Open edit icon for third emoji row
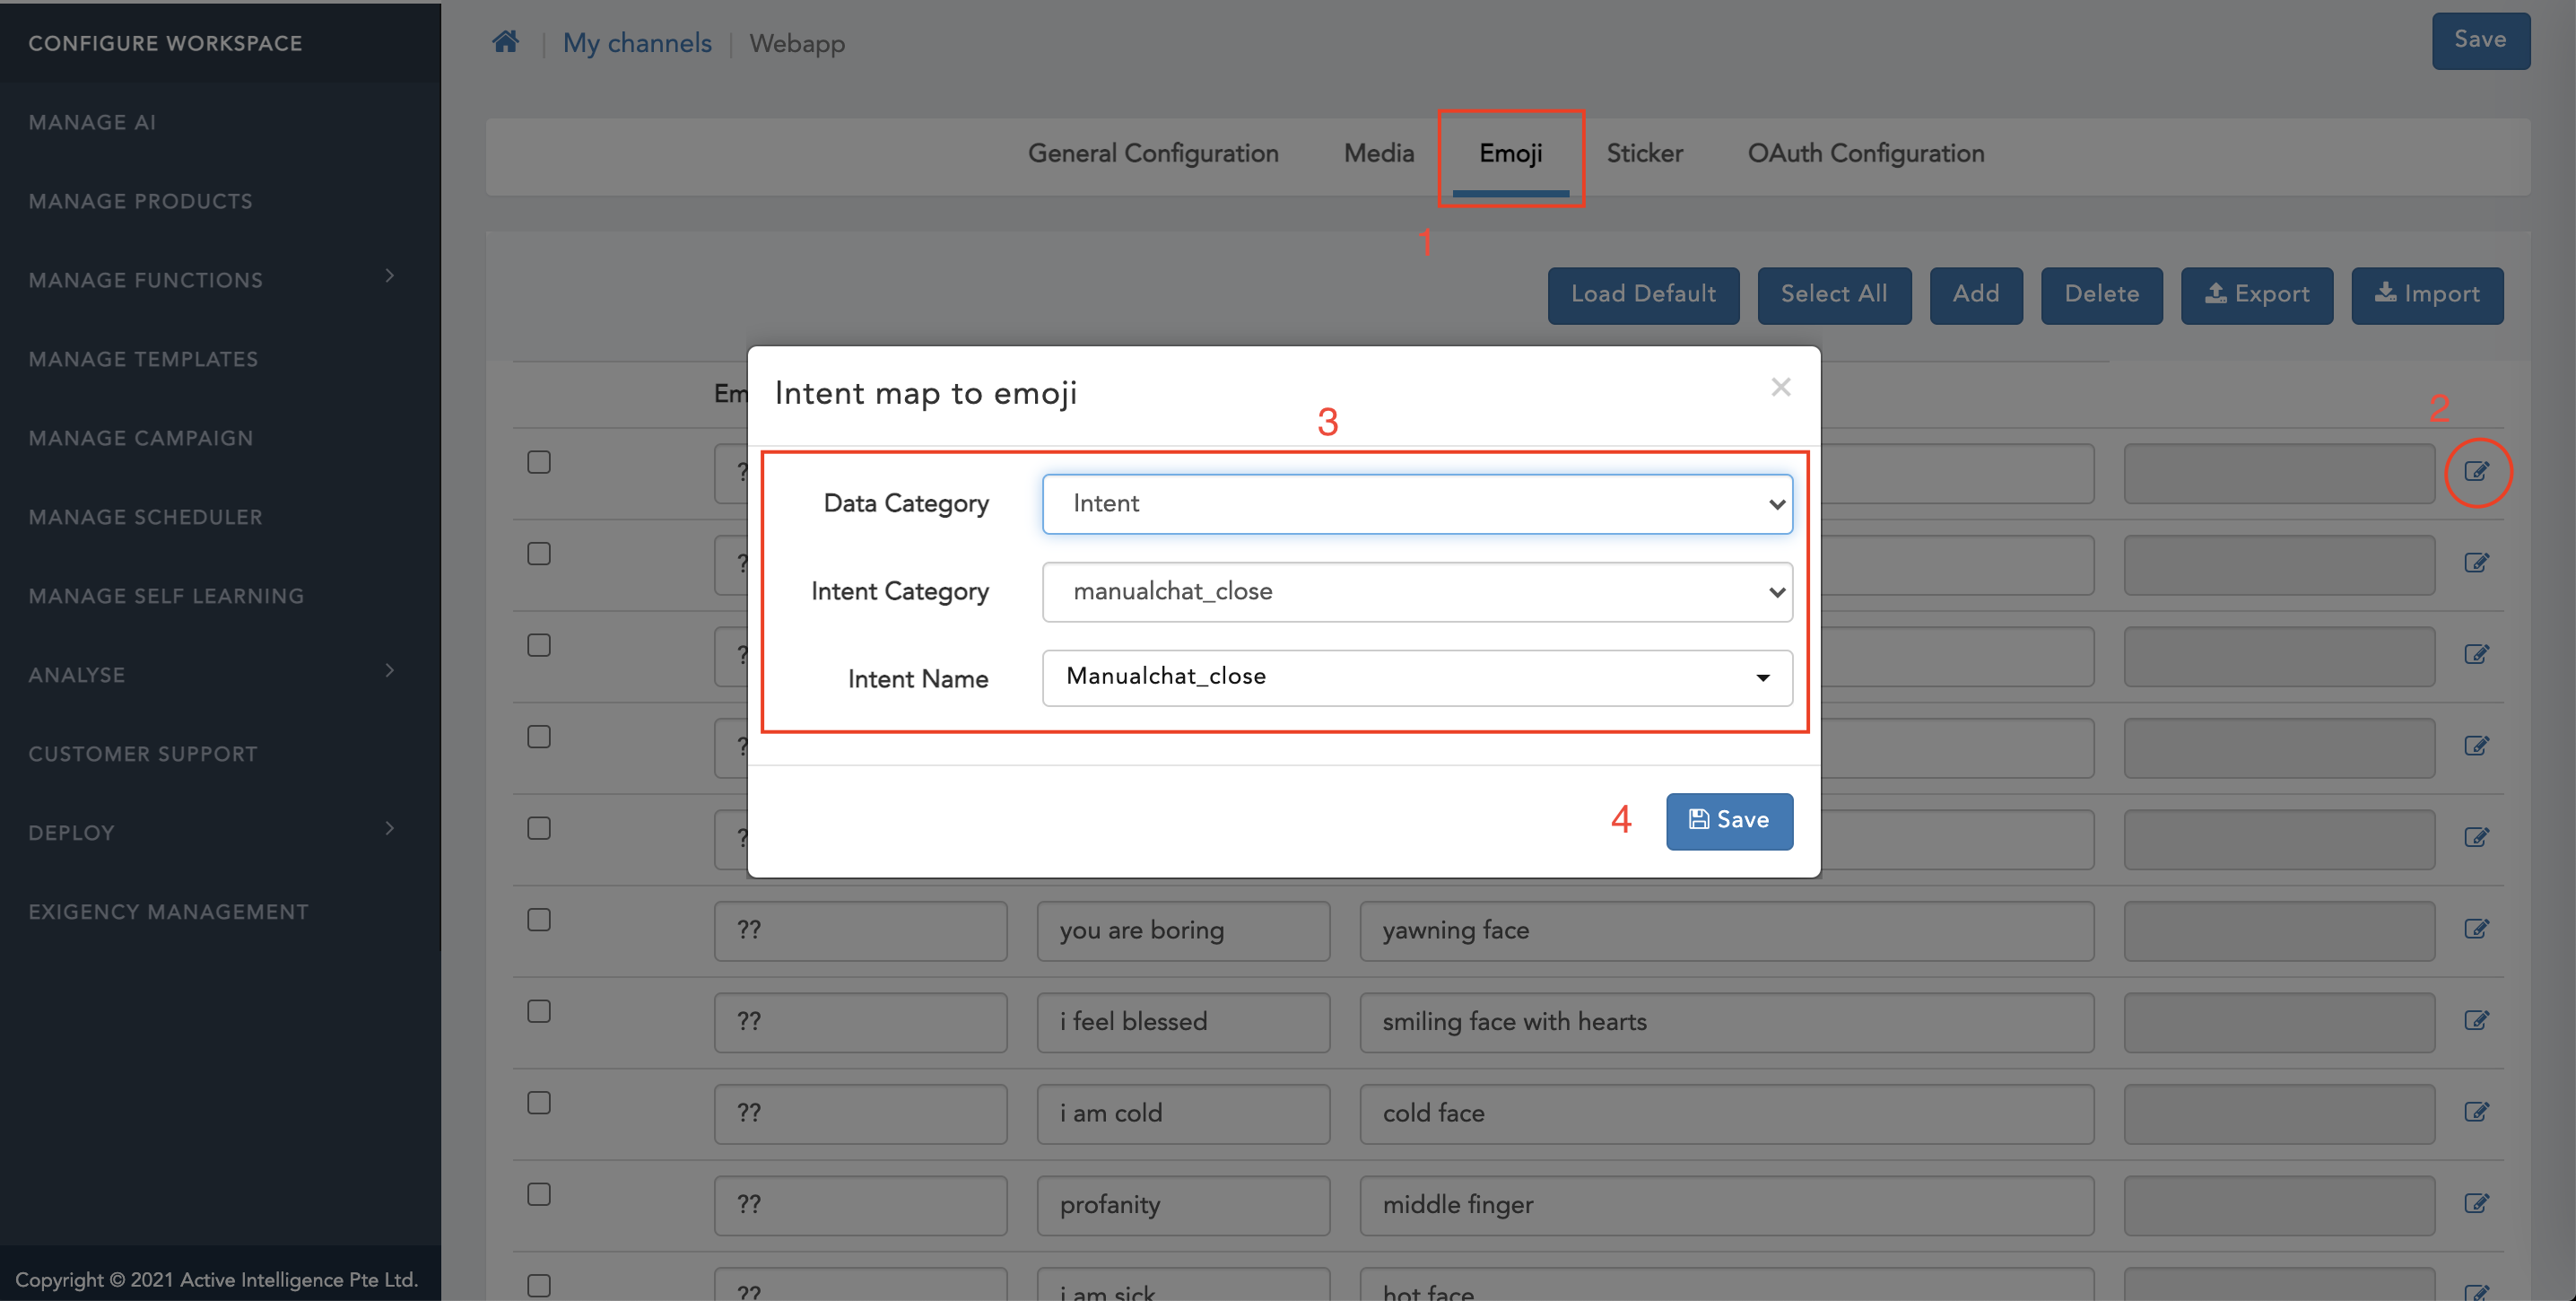 coord(2476,655)
